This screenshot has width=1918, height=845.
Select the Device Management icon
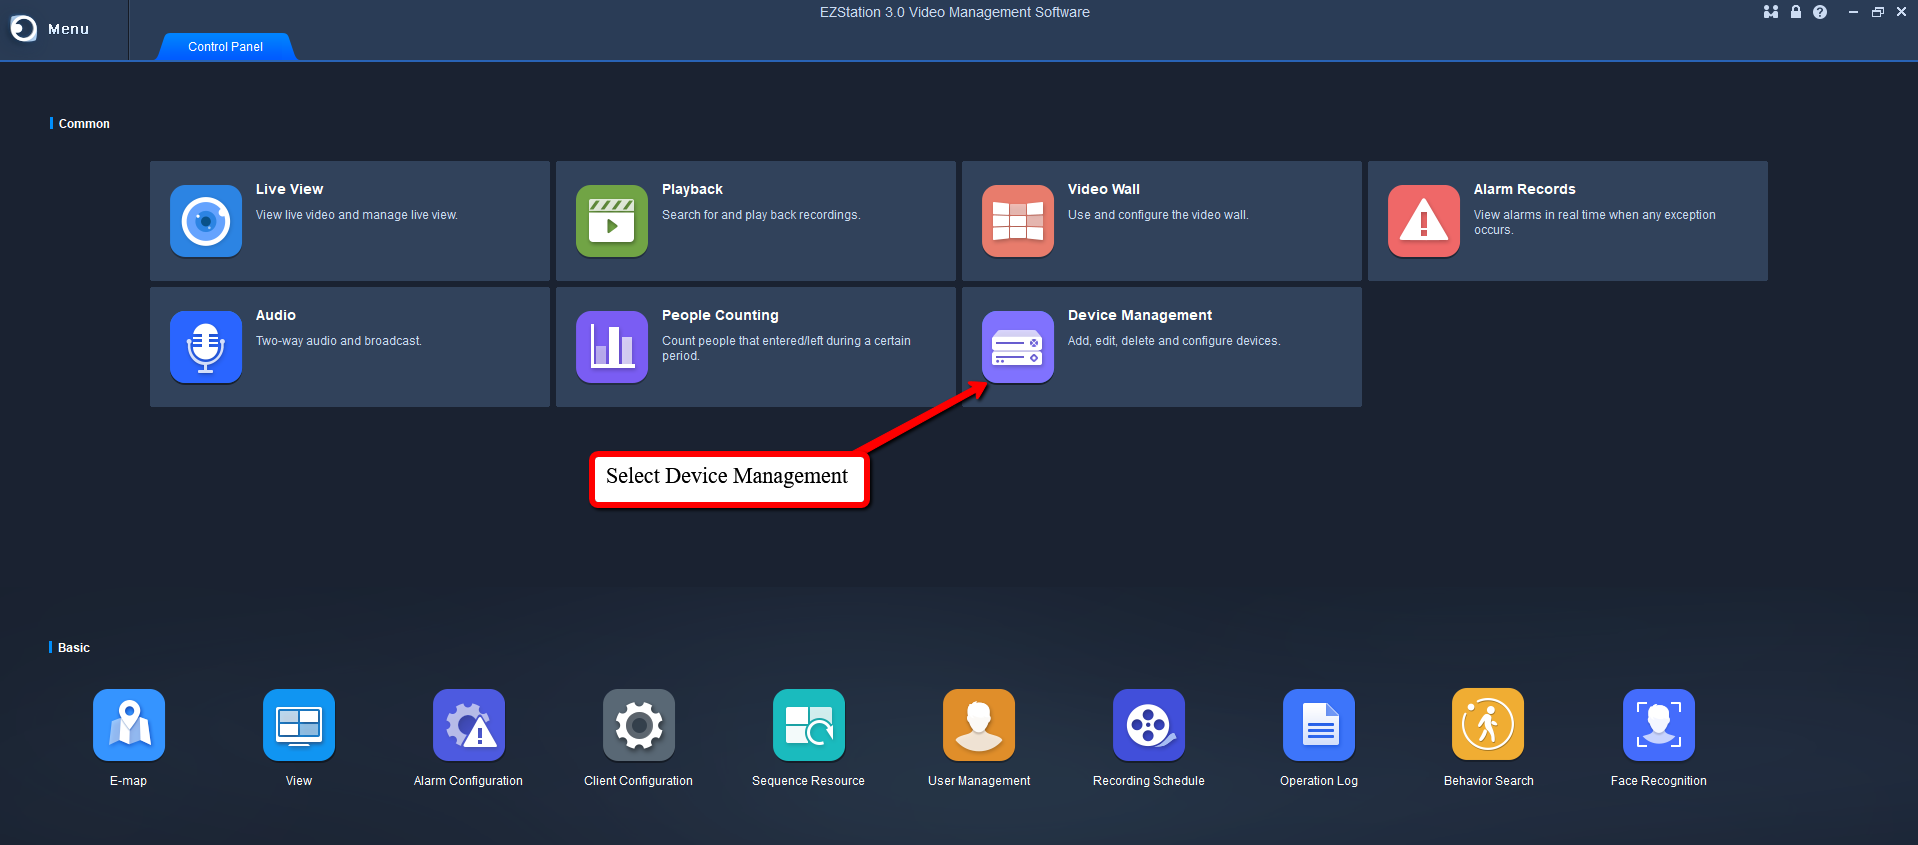(x=1018, y=347)
